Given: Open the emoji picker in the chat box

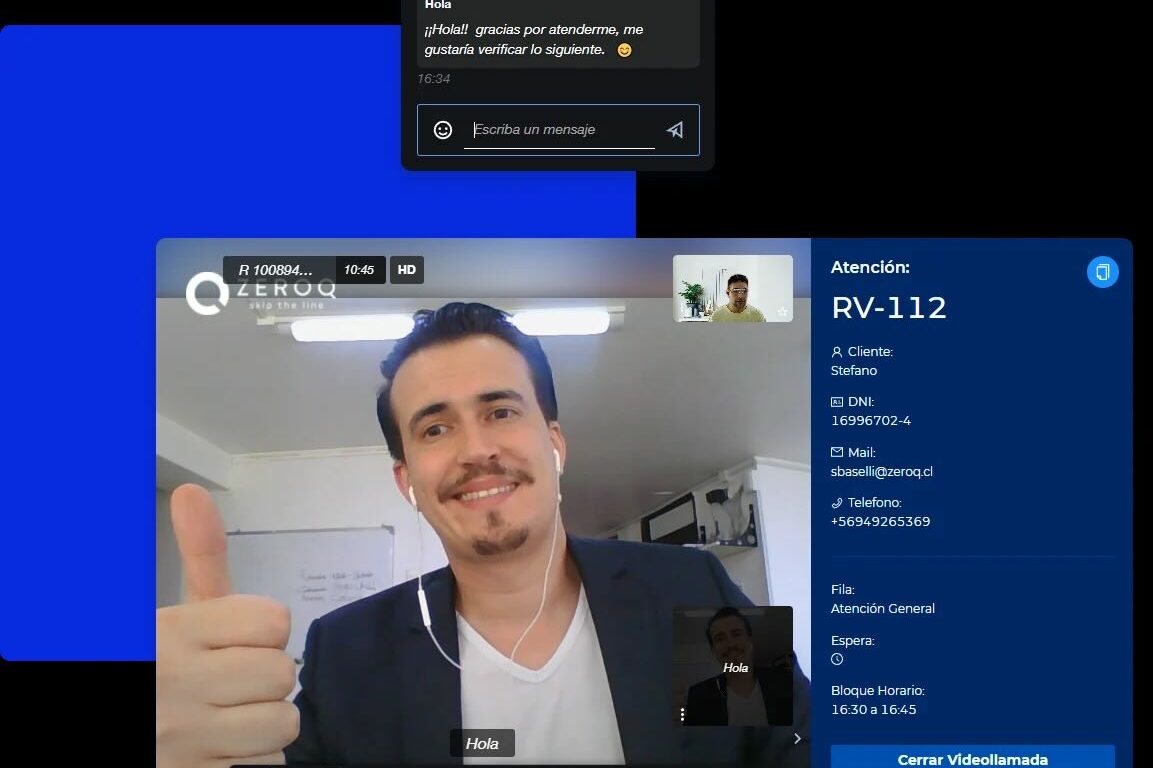Looking at the screenshot, I should click(443, 129).
